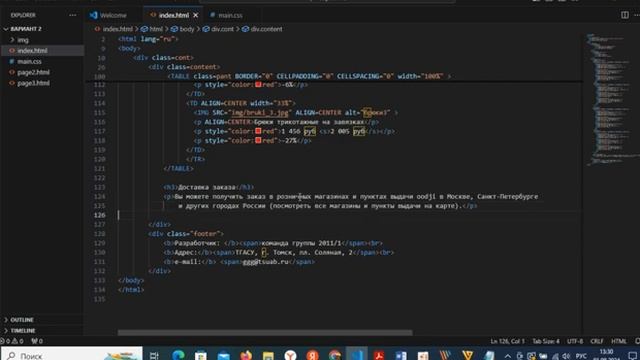Close the index.html tab
This screenshot has width=640, height=360.
click(196, 15)
